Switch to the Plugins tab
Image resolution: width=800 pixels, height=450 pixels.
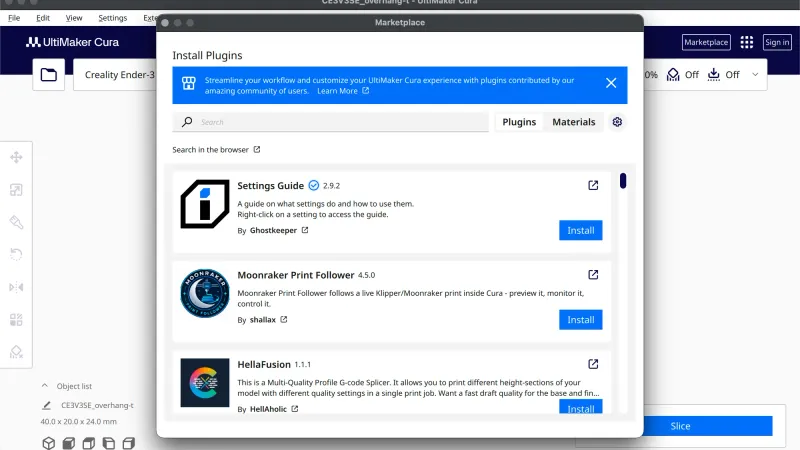[x=519, y=122]
